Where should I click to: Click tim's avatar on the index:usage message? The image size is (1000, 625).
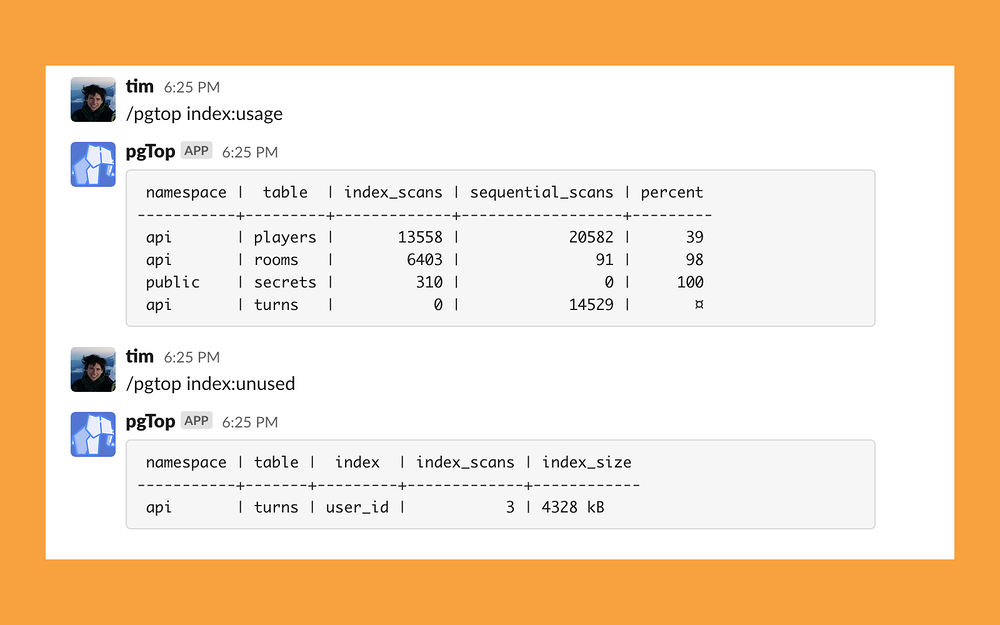click(x=93, y=99)
